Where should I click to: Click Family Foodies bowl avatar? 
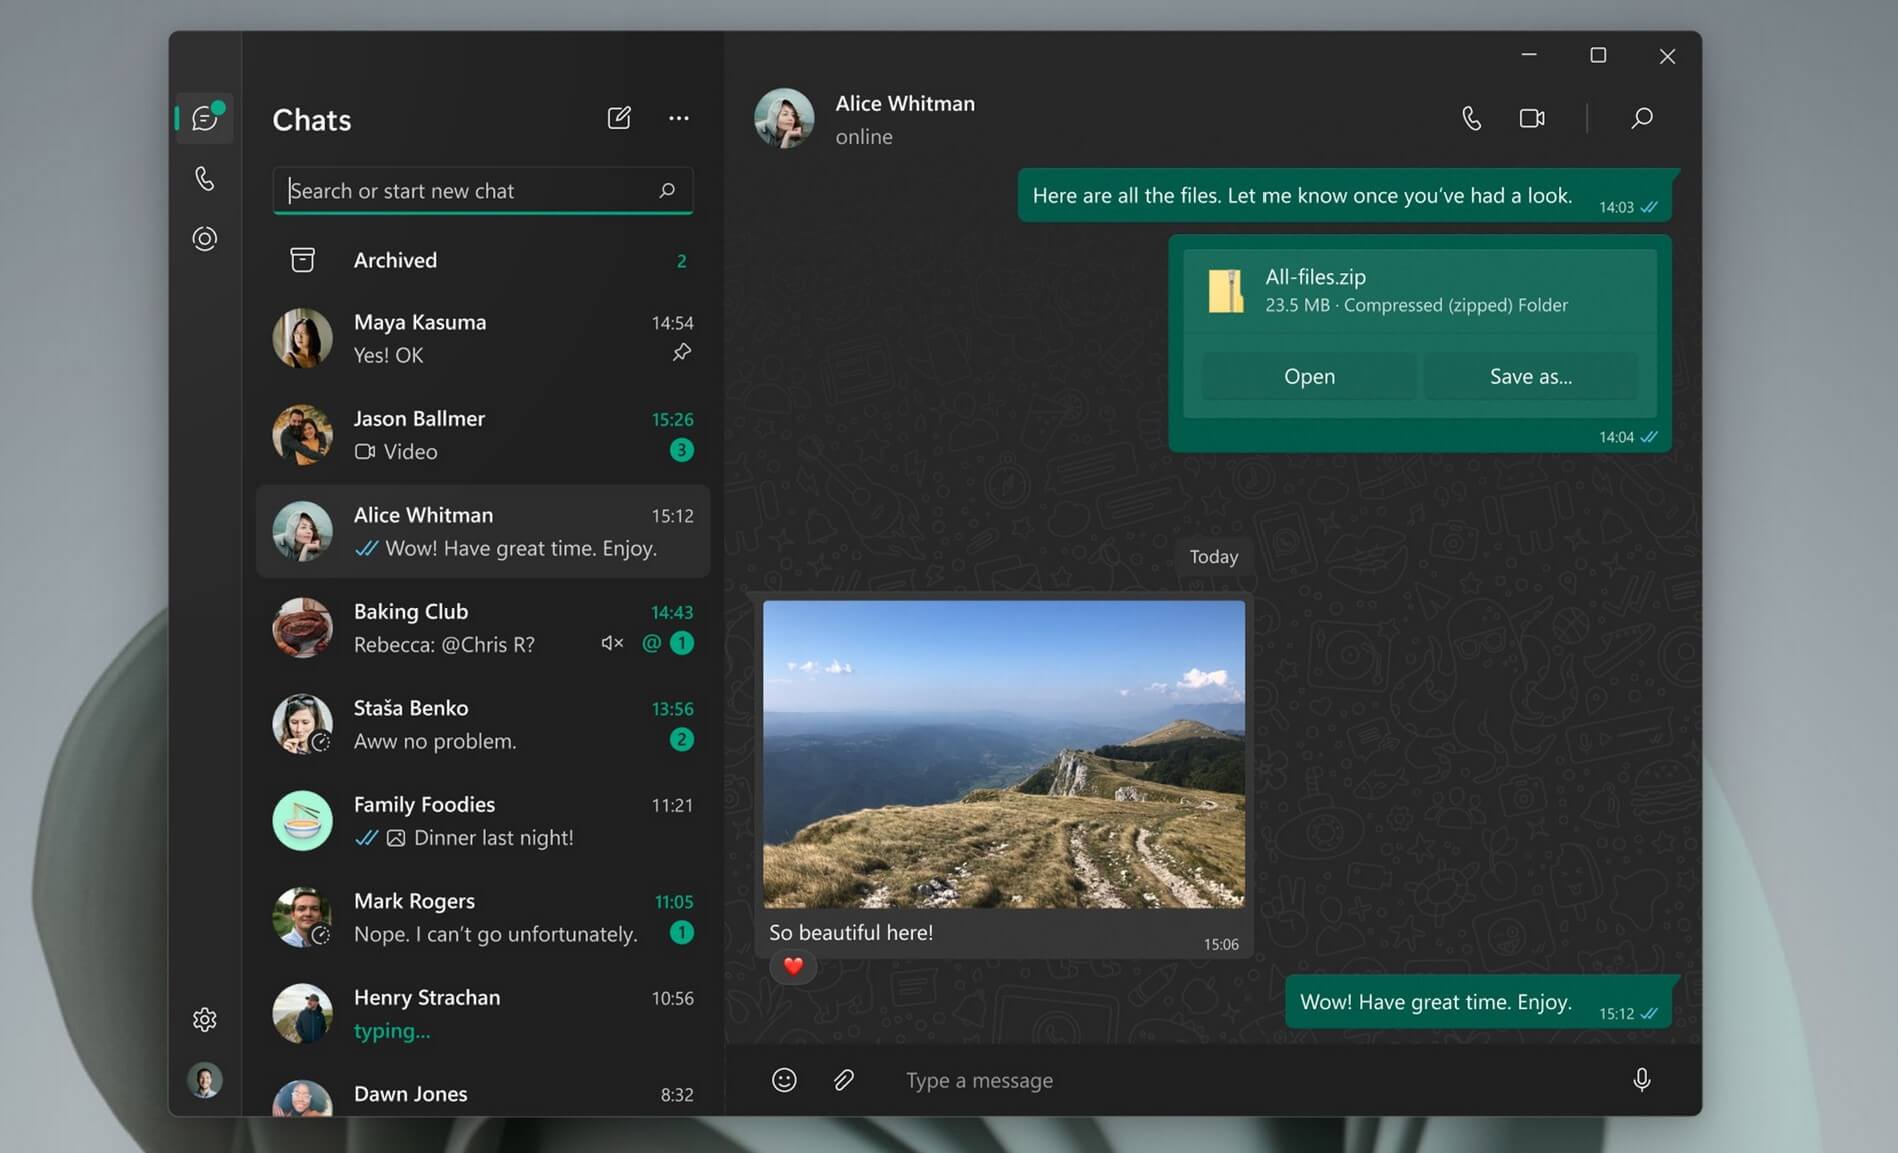(302, 821)
